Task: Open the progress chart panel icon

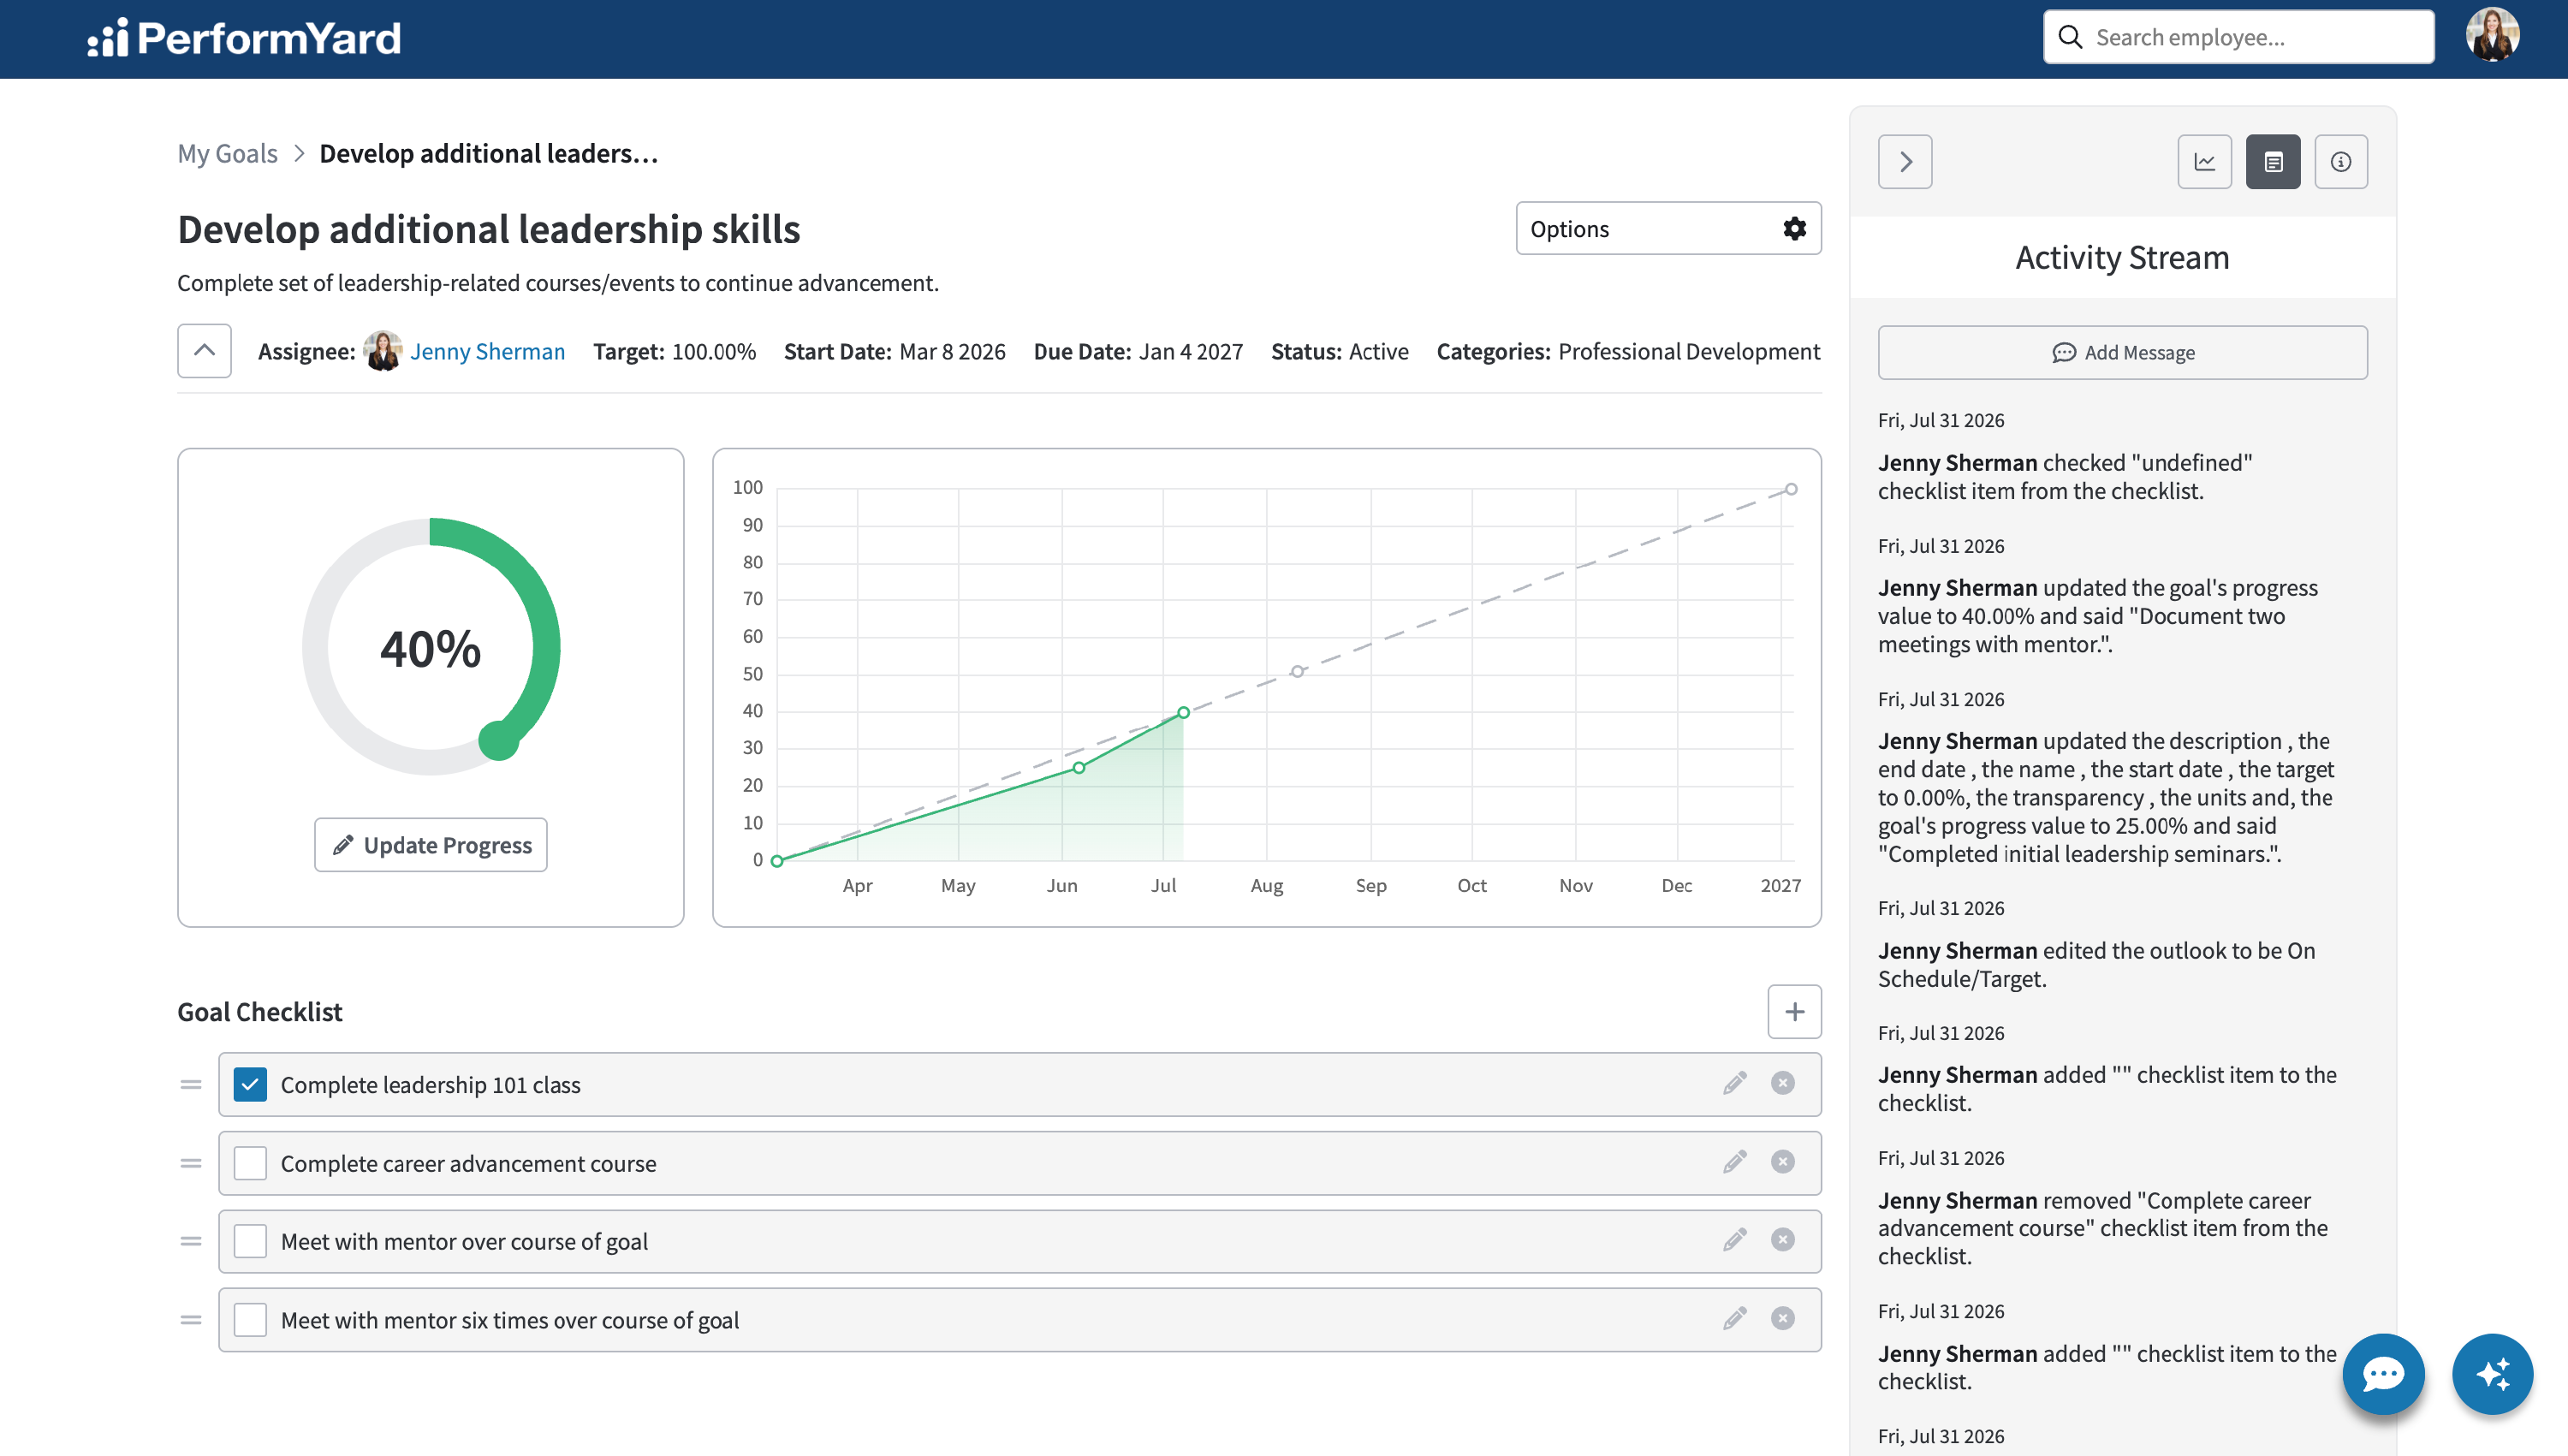Action: pos(2204,162)
